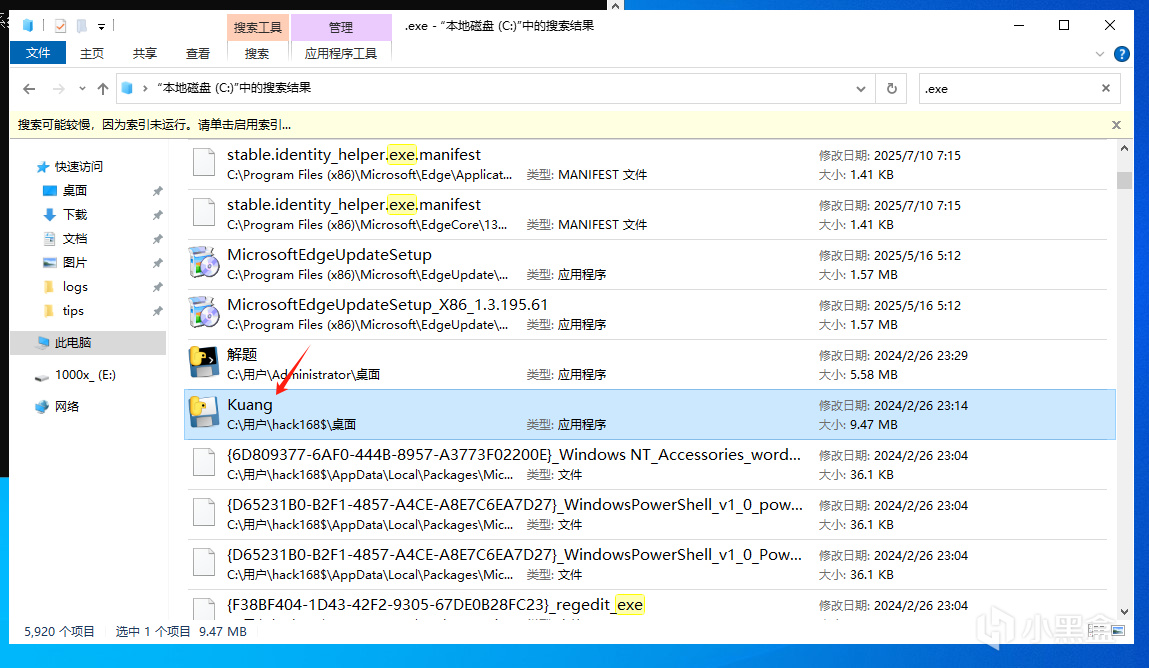The height and width of the screenshot is (668, 1149).
Task: Expand the ribbon with the chevron
Action: click(x=1099, y=53)
